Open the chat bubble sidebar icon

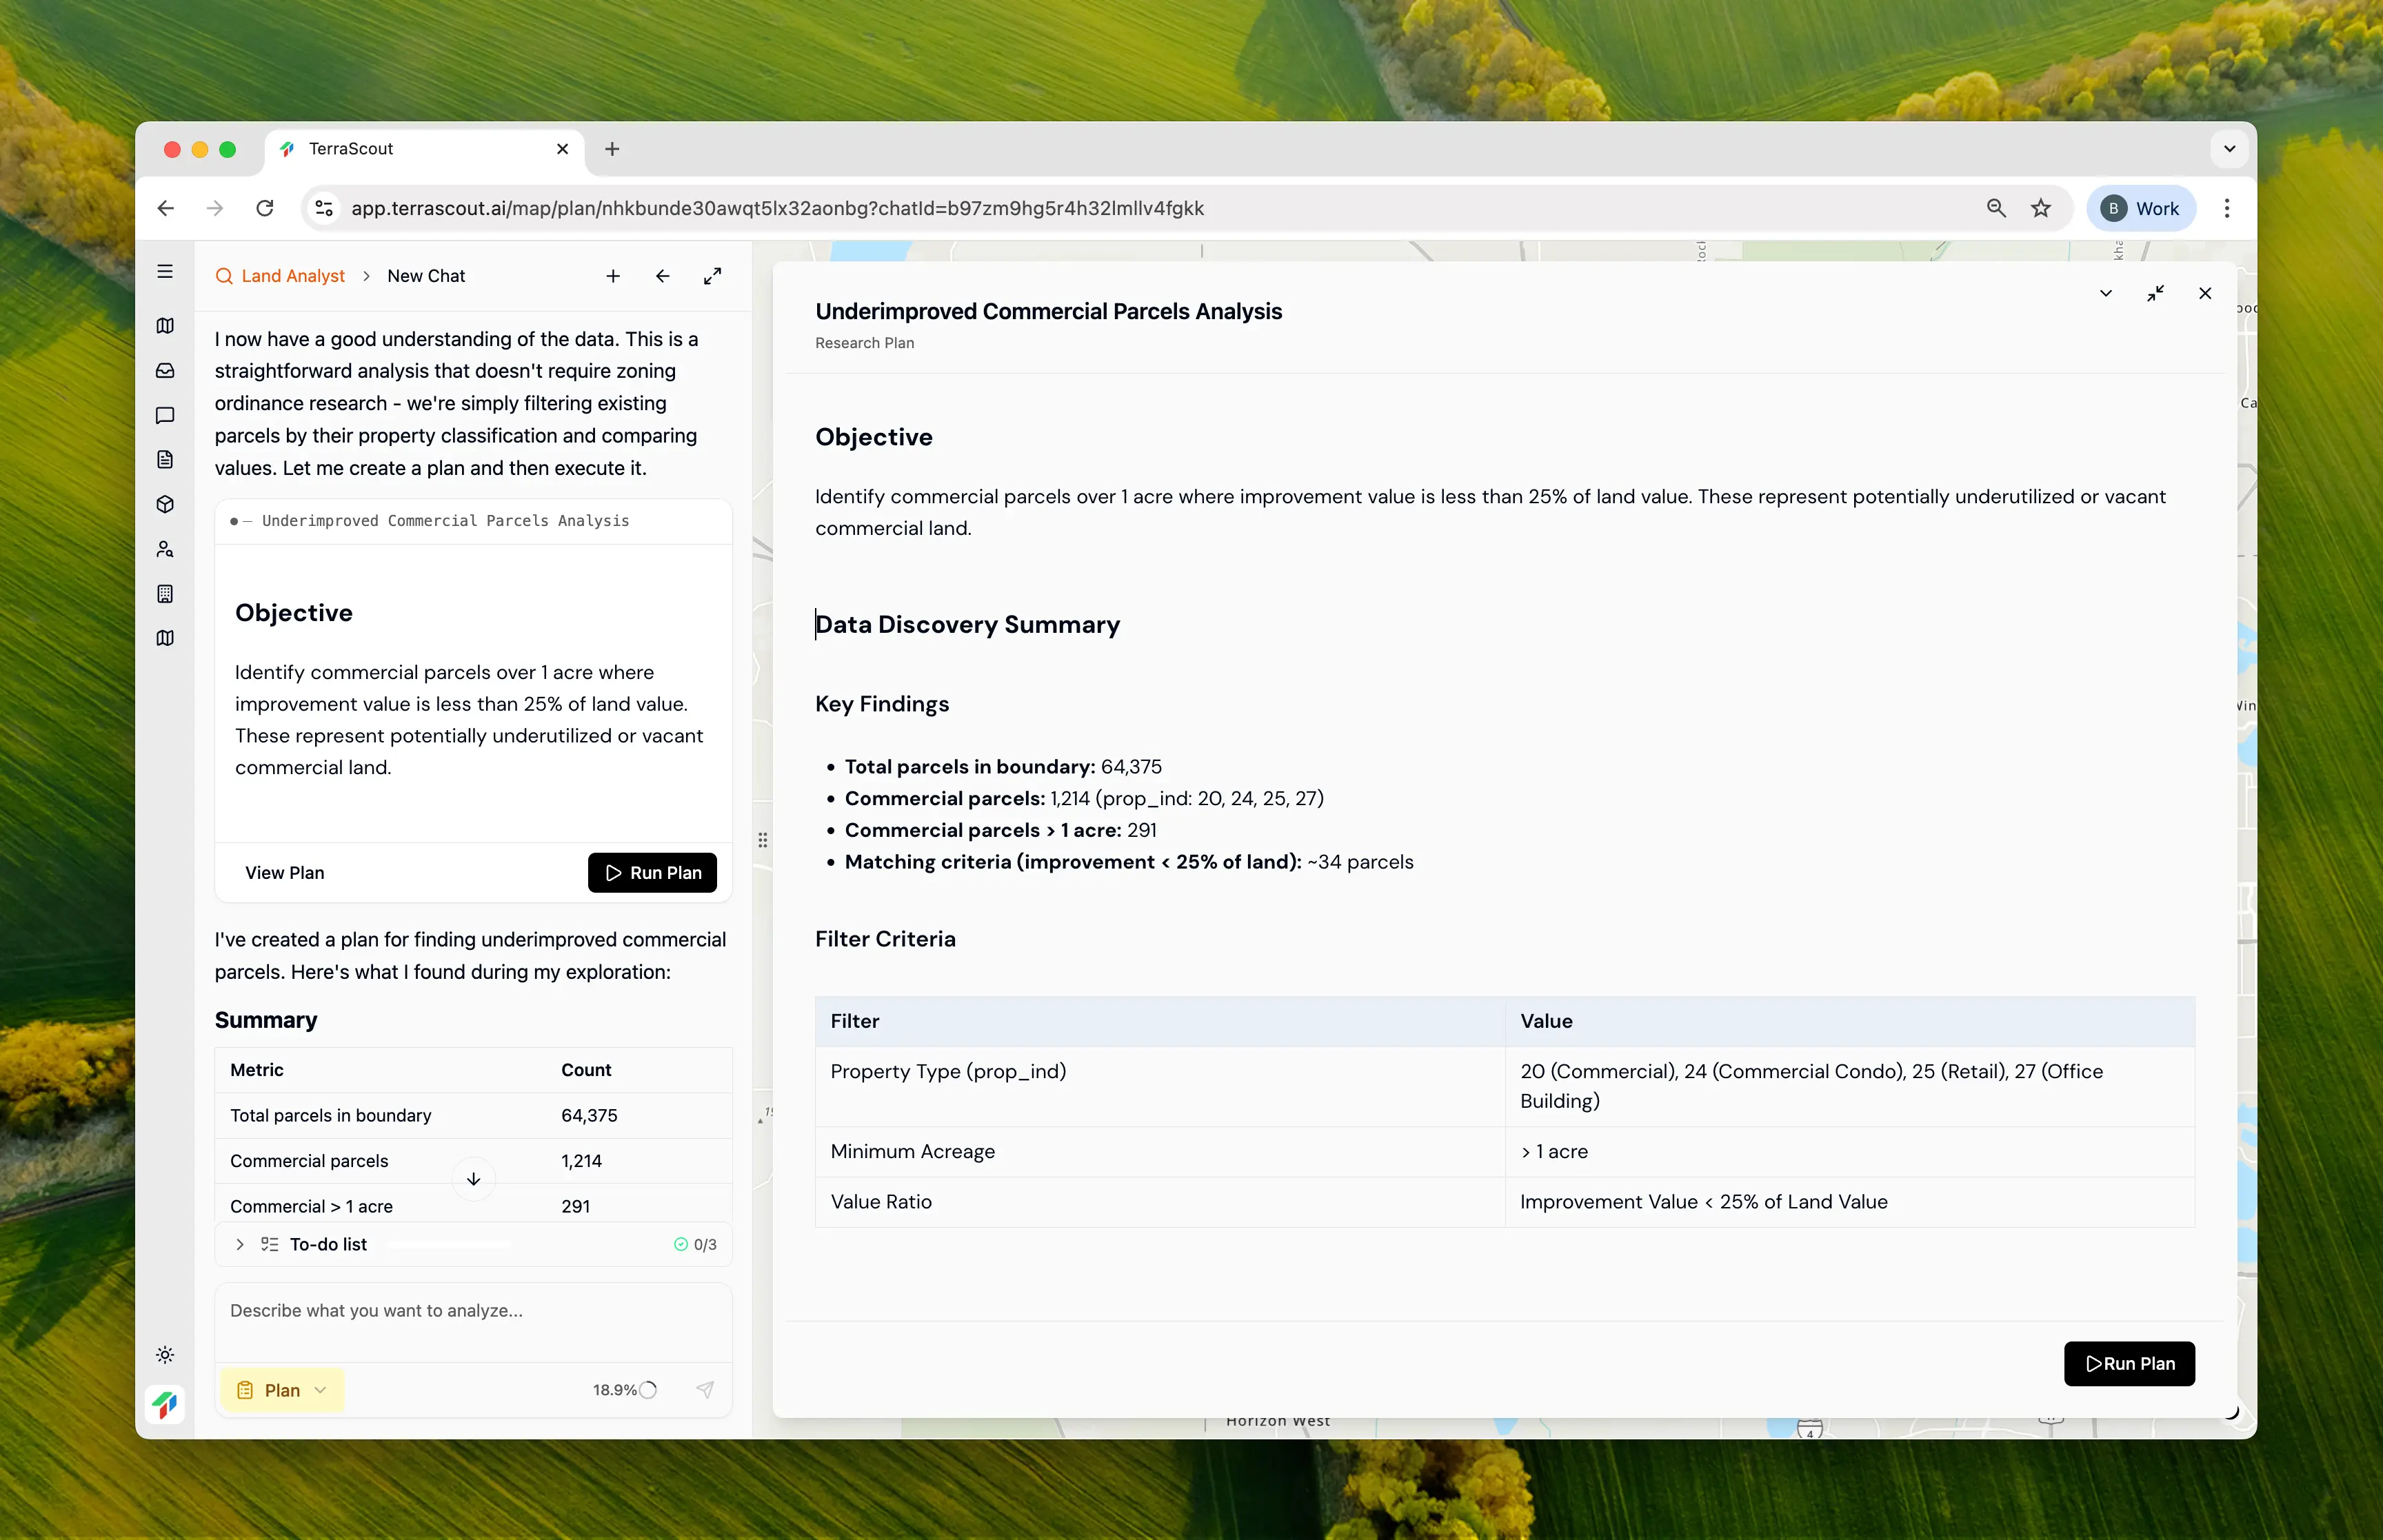point(165,415)
